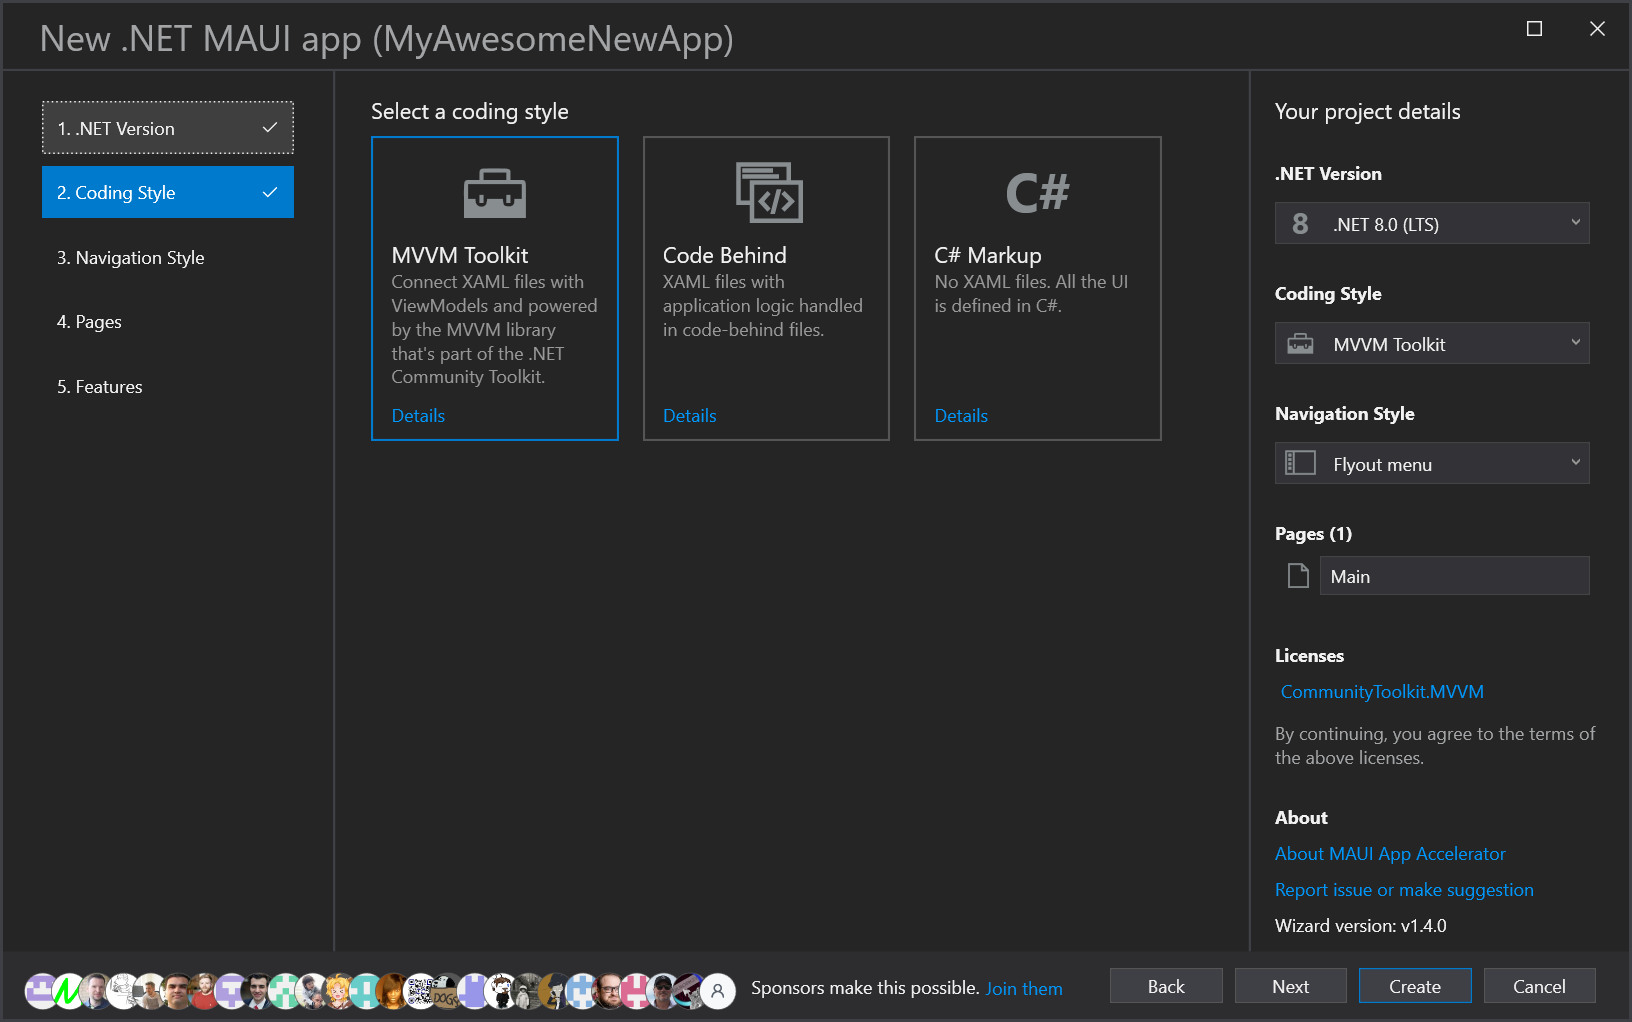1632x1022 pixels.
Task: Click the pink pixel-pattern sponsor avatar
Action: 636,991
